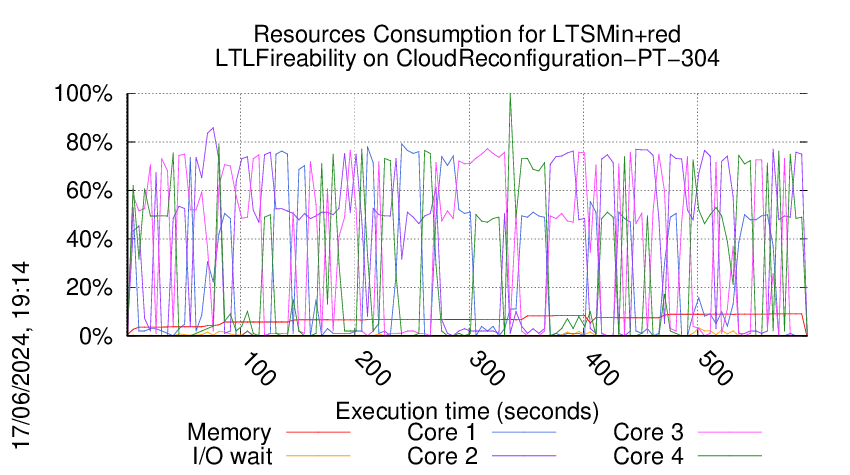
Task: Click the blue Core 1 legend line sample
Action: (x=524, y=432)
